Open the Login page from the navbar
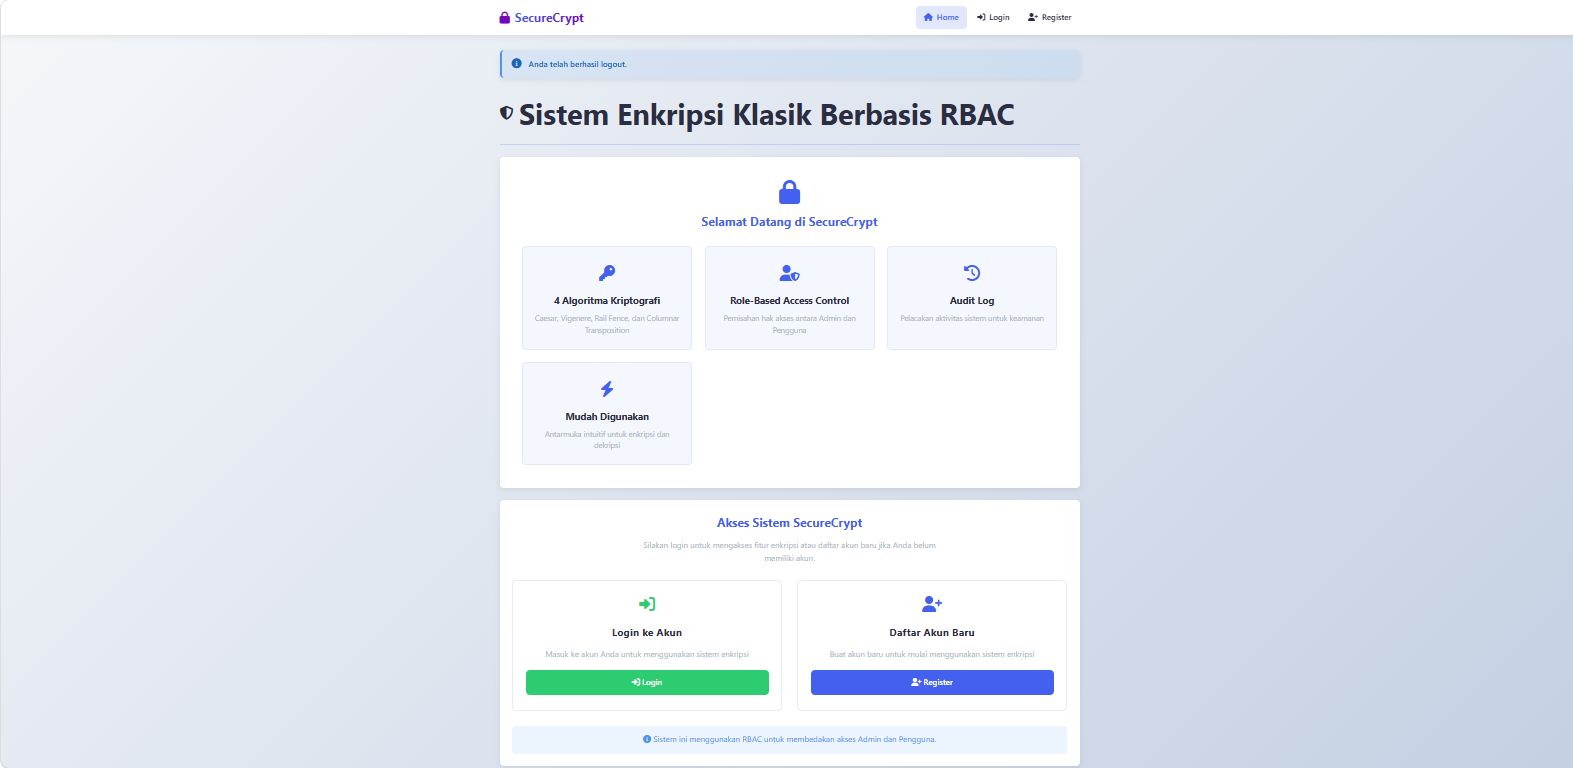The image size is (1573, 768). click(x=993, y=17)
